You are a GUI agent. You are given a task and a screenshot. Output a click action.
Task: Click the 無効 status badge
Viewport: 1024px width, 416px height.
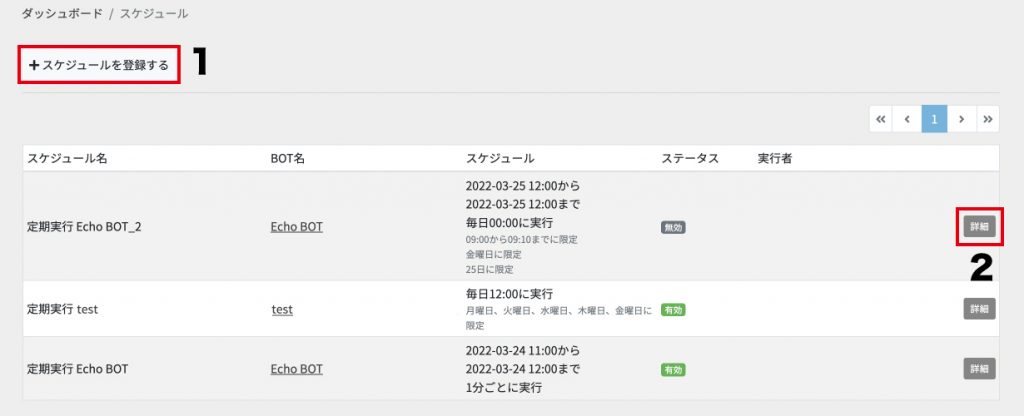pyautogui.click(x=673, y=227)
